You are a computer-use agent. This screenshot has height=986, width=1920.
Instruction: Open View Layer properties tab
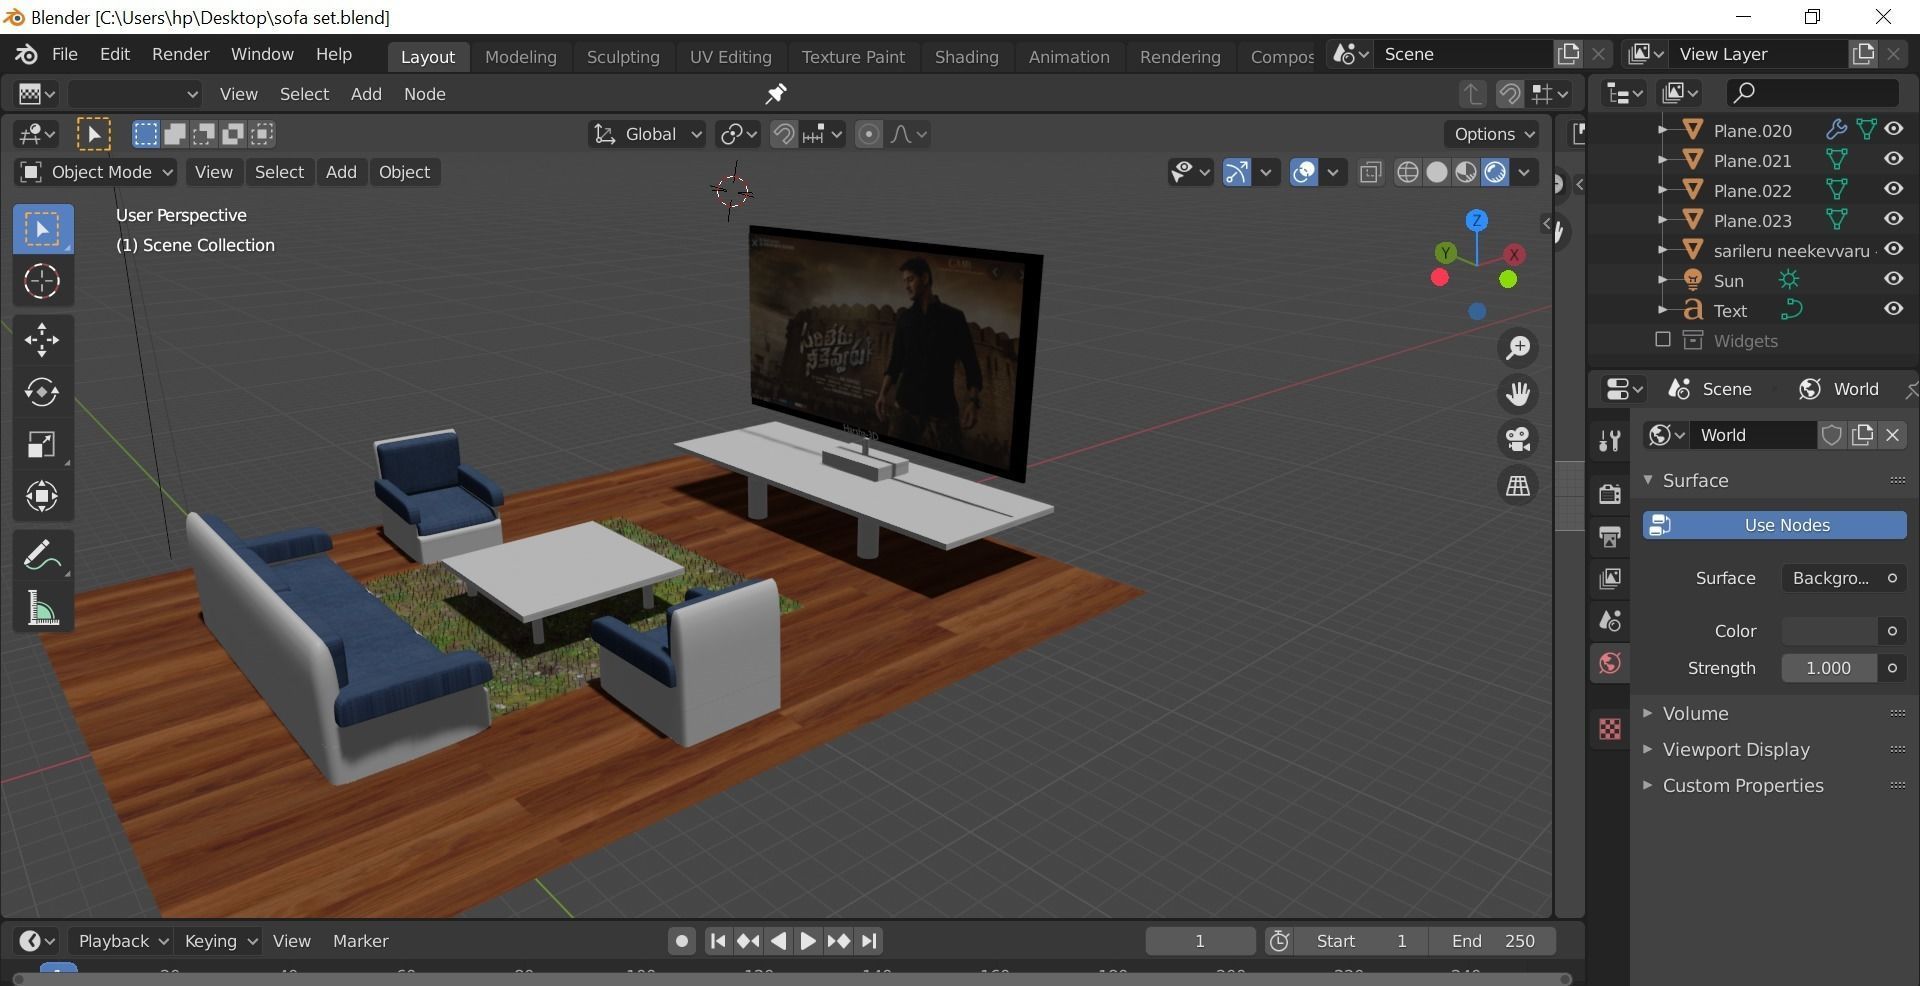click(x=1610, y=579)
